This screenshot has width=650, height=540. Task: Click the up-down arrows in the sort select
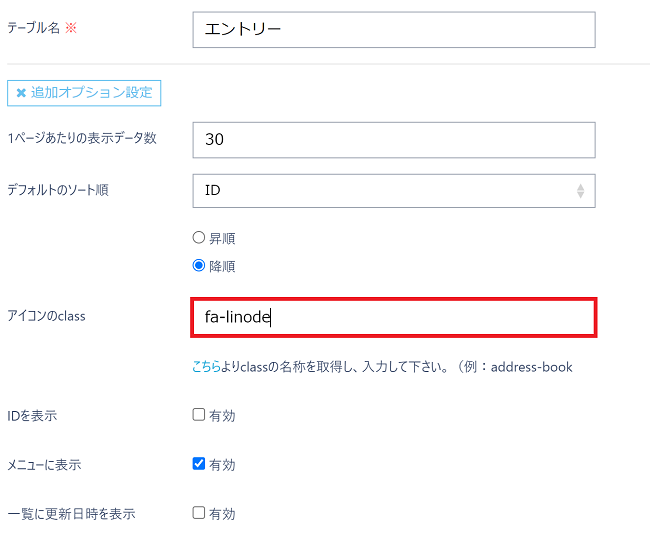click(x=580, y=190)
